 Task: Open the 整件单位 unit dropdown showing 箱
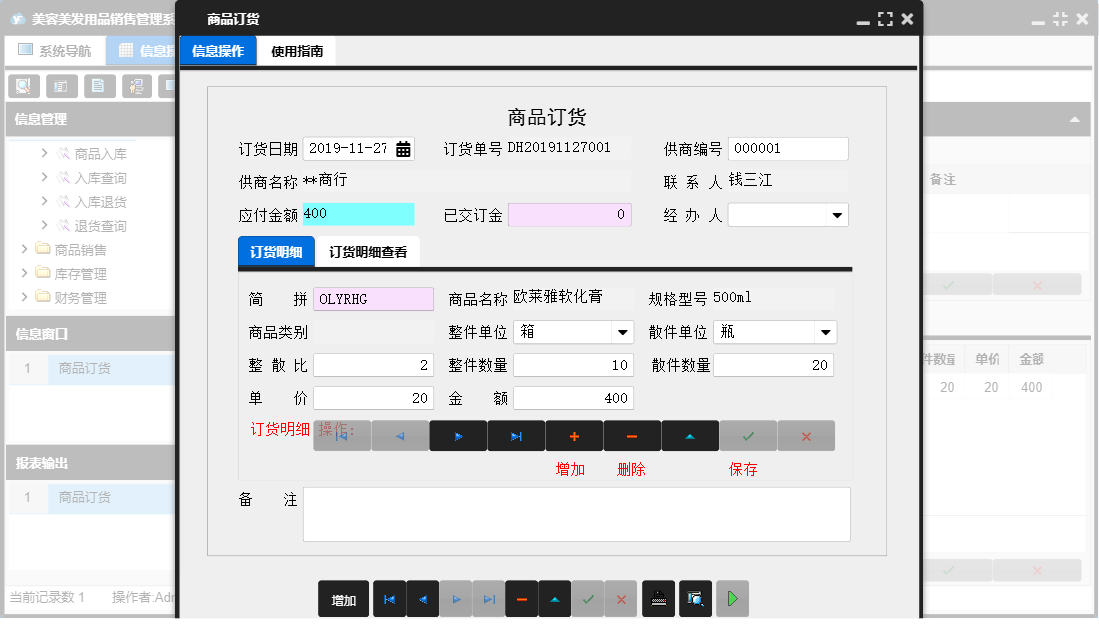[x=622, y=331]
